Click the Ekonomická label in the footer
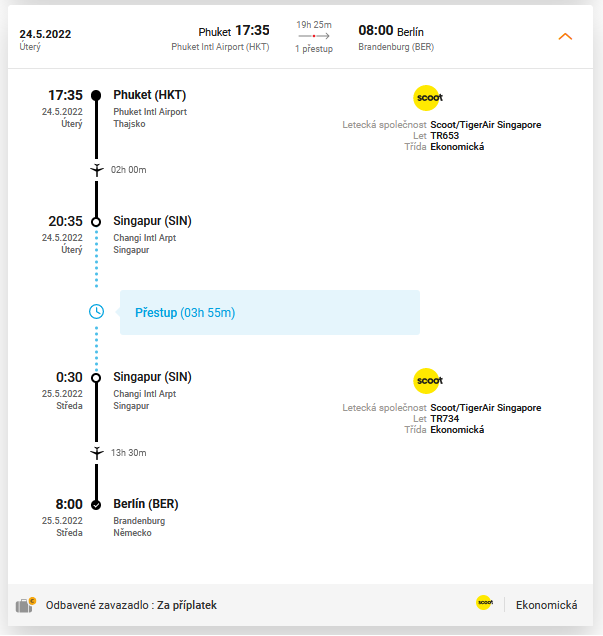The width and height of the screenshot is (603, 636). (x=546, y=605)
